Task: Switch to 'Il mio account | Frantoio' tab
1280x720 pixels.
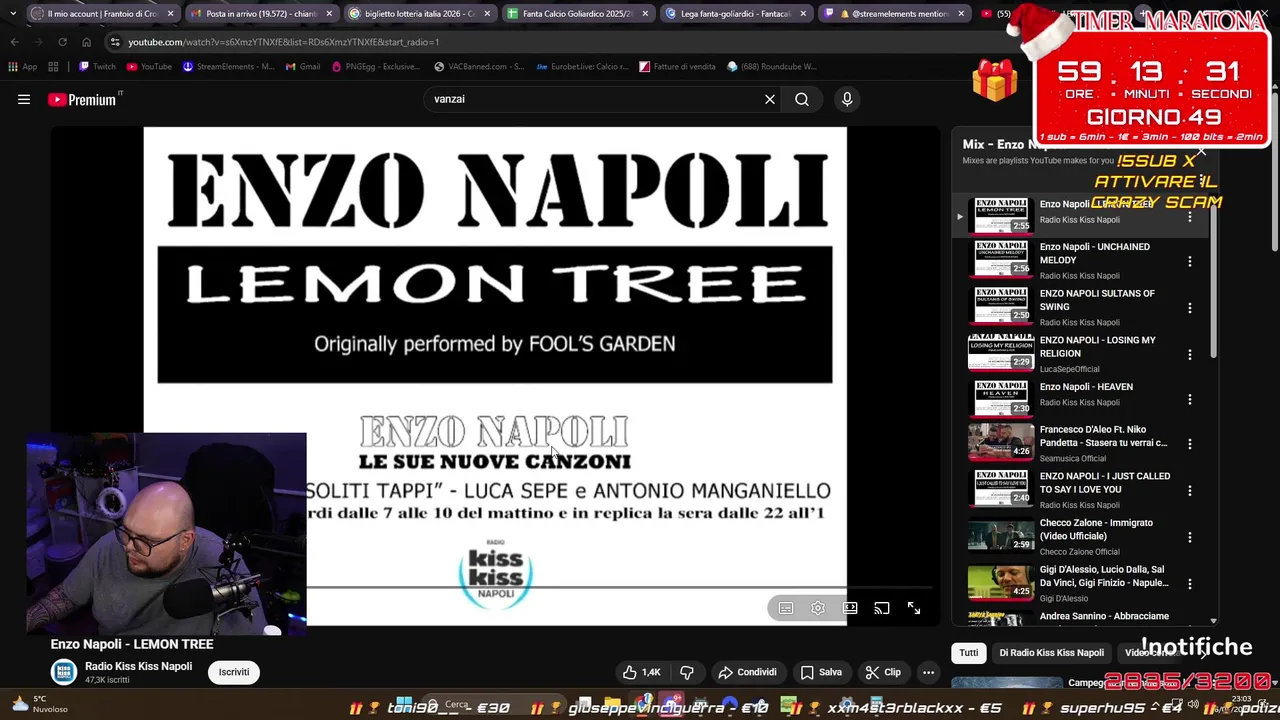Action: [102, 14]
